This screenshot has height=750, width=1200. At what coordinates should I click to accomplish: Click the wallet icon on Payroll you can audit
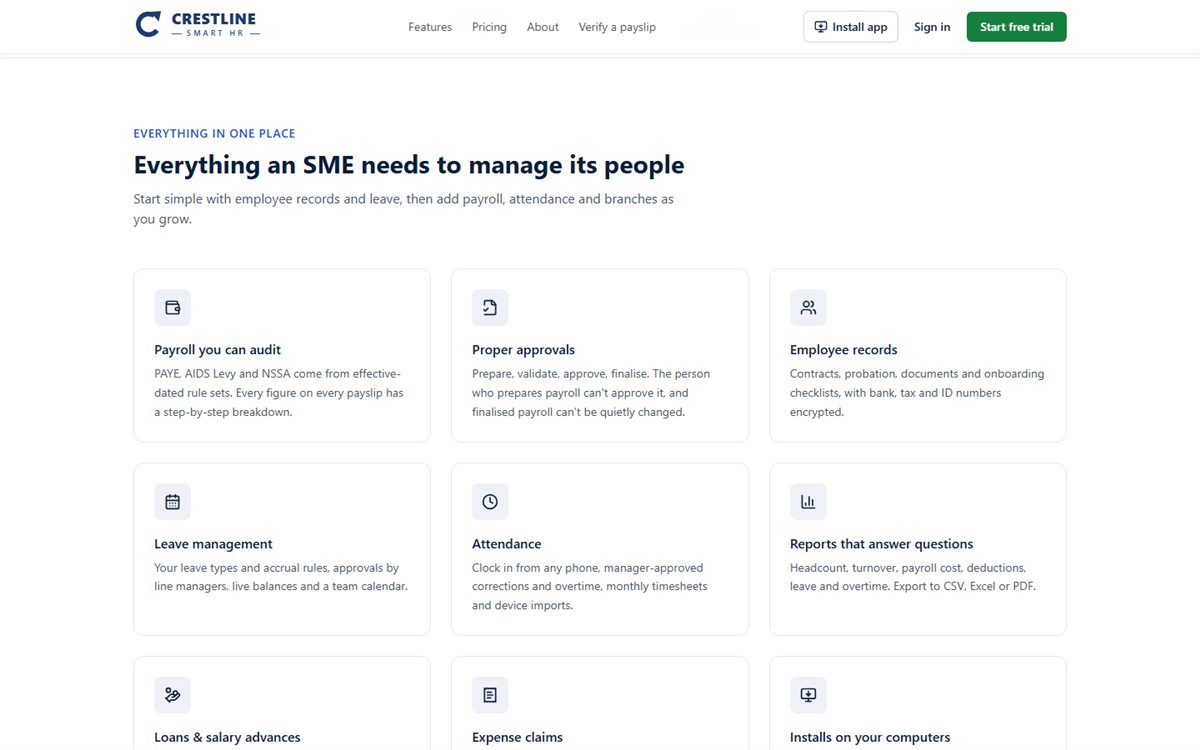tap(172, 308)
